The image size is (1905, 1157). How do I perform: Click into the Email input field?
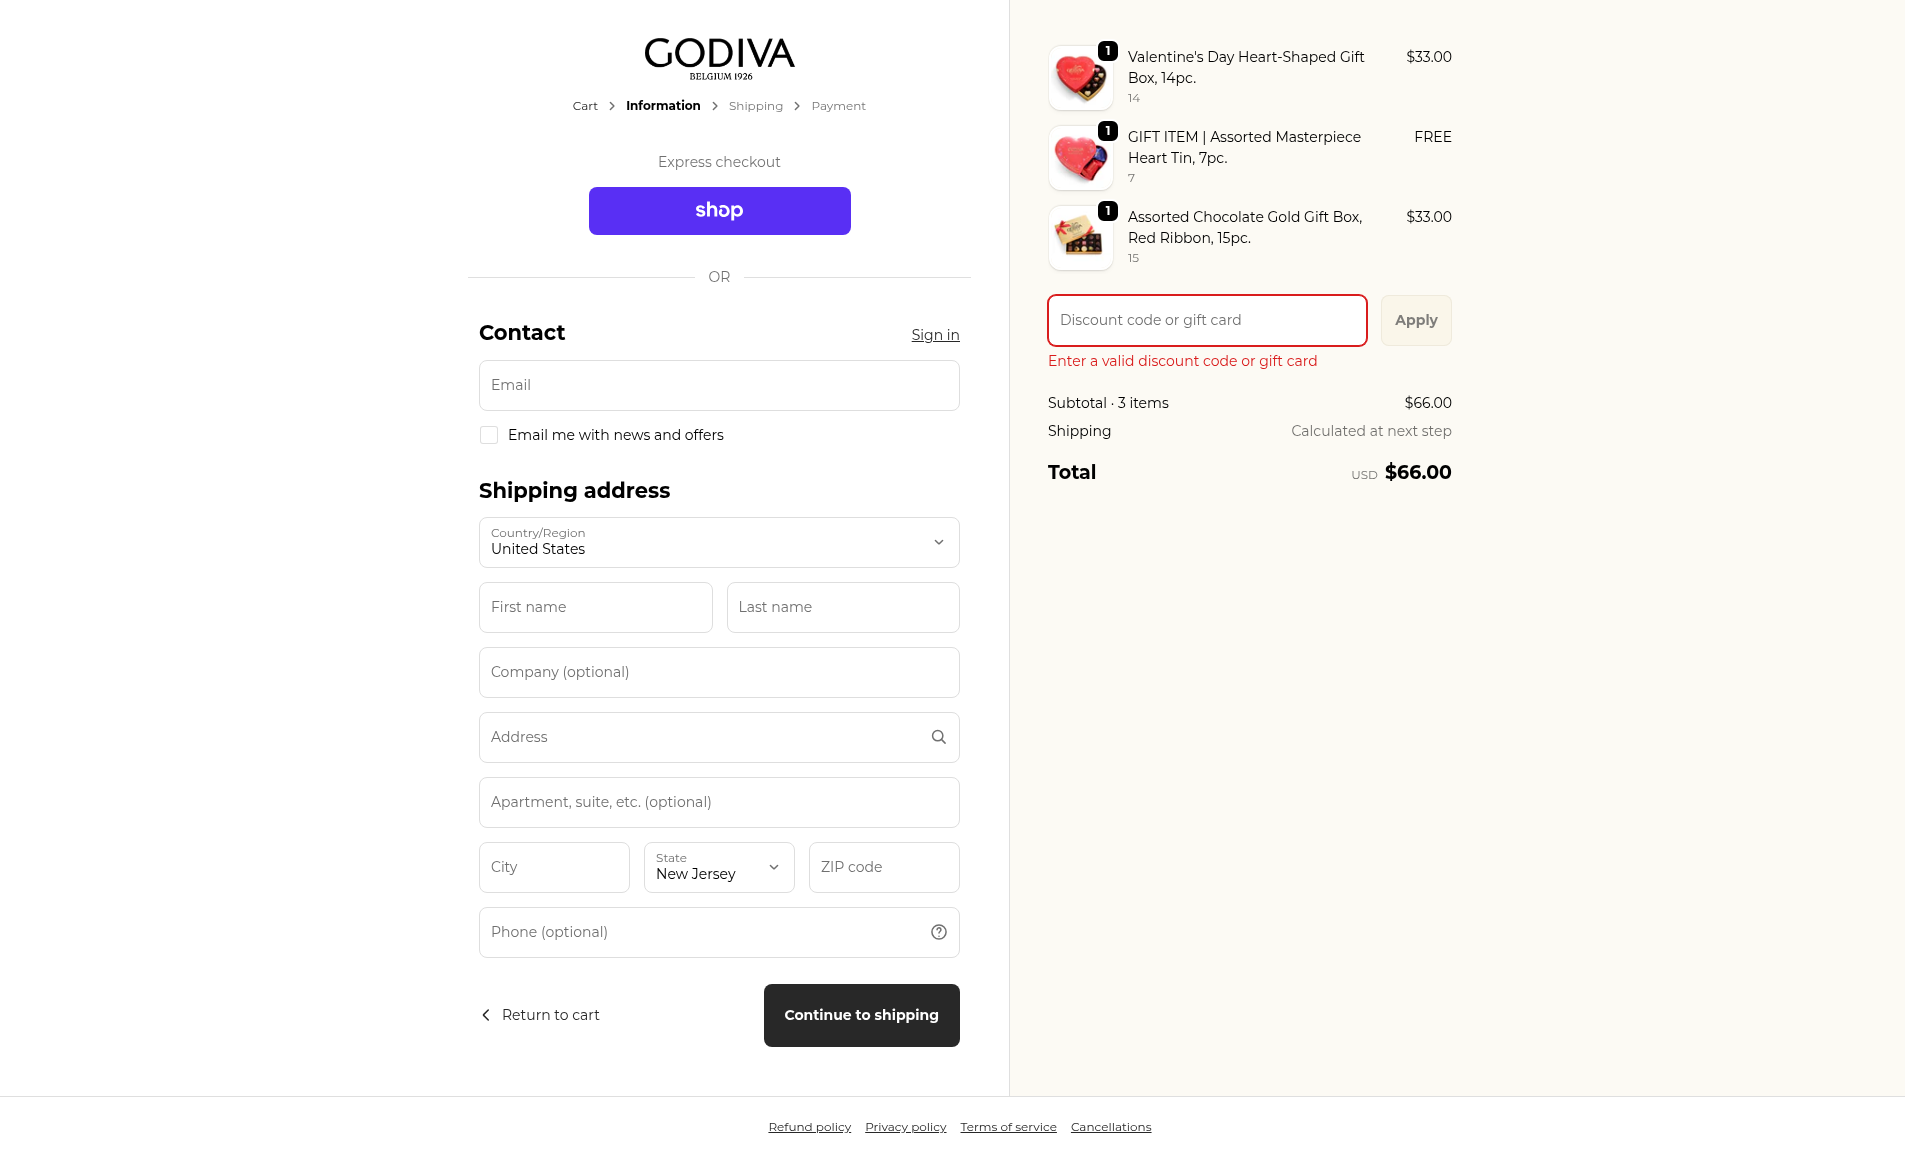pos(719,385)
